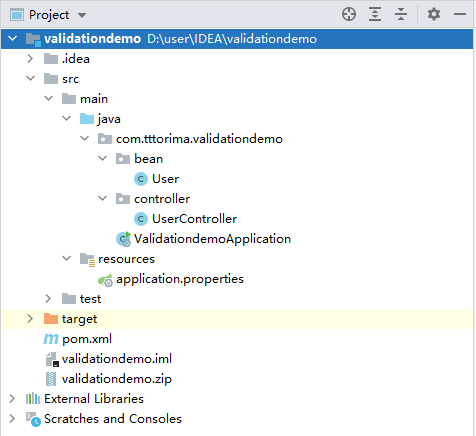The width and height of the screenshot is (476, 436).
Task: Click the ValidationdemoApplication runnable class icon
Action: tap(123, 239)
